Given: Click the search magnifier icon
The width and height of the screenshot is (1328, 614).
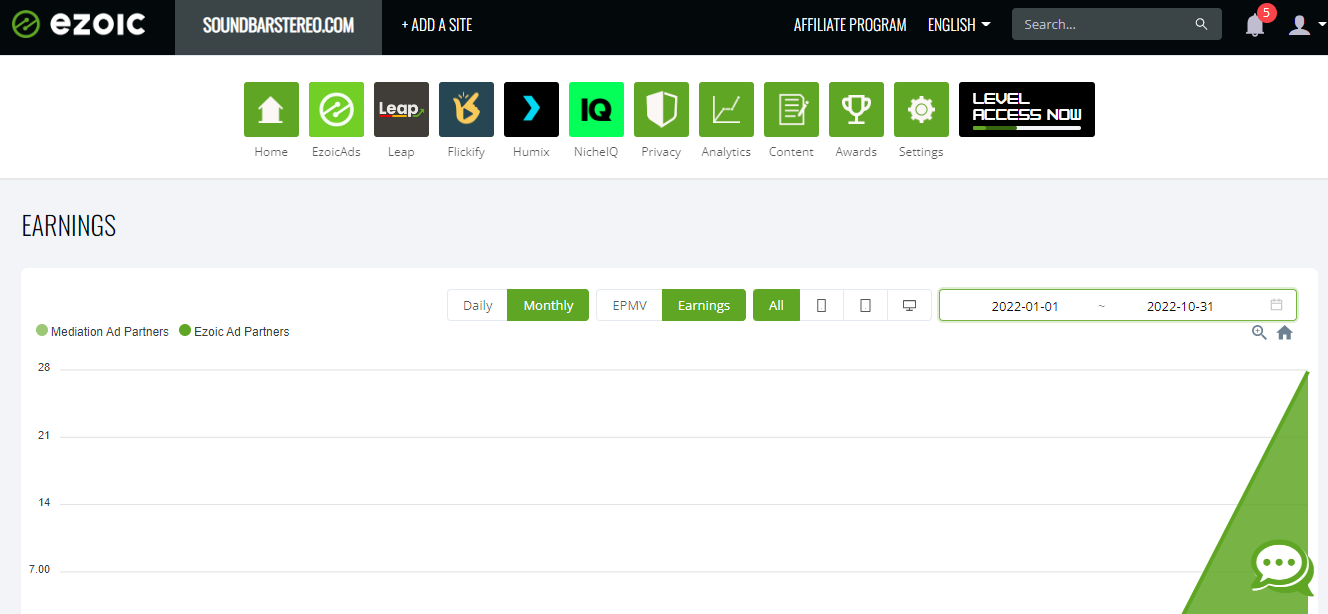Looking at the screenshot, I should (1201, 24).
